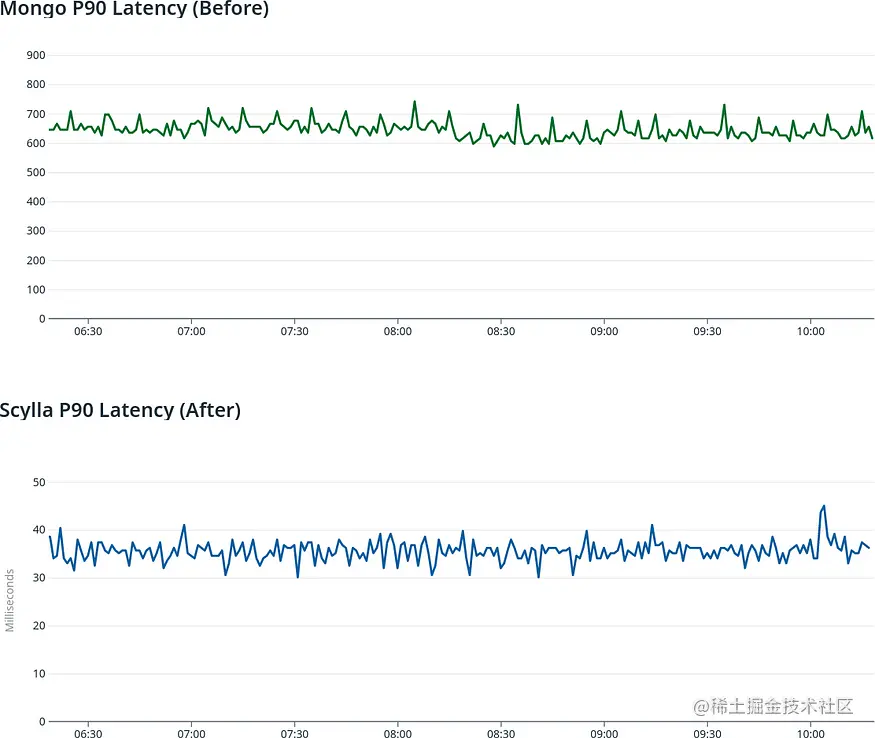Click the 08:30 x-axis label on the Mongo chart

point(501,331)
